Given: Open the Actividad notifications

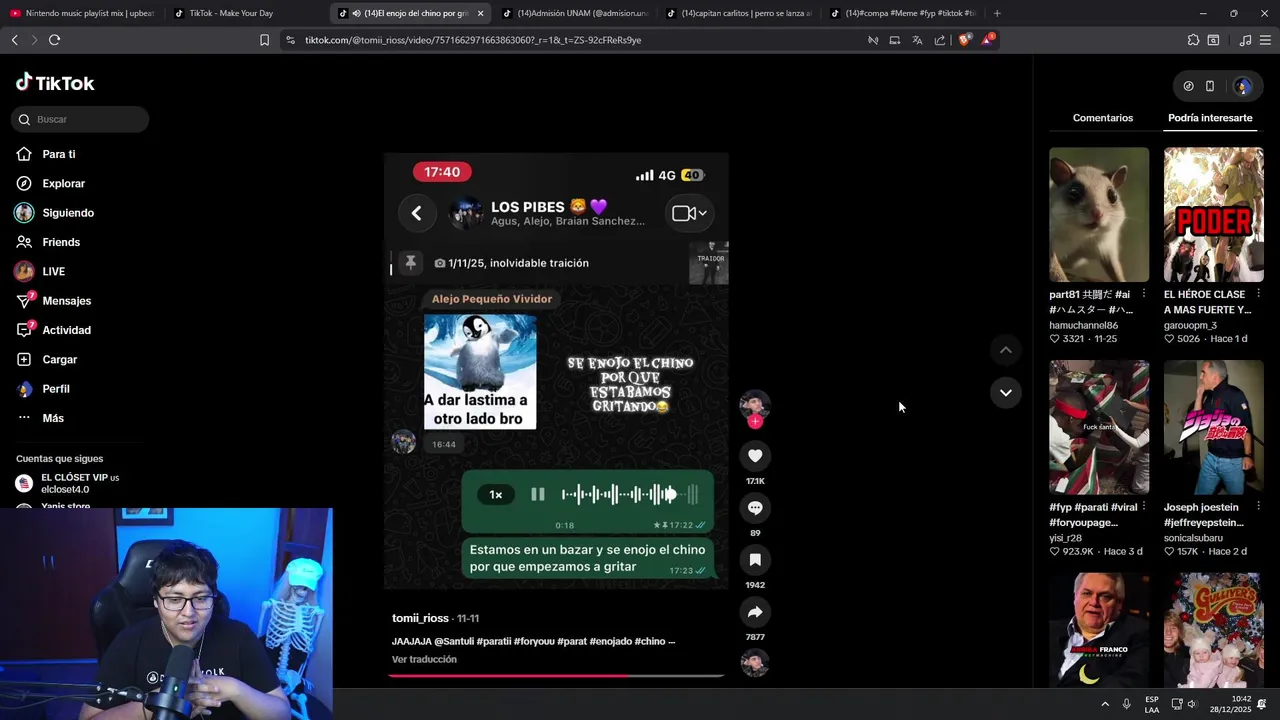Looking at the screenshot, I should pyautogui.click(x=53, y=330).
